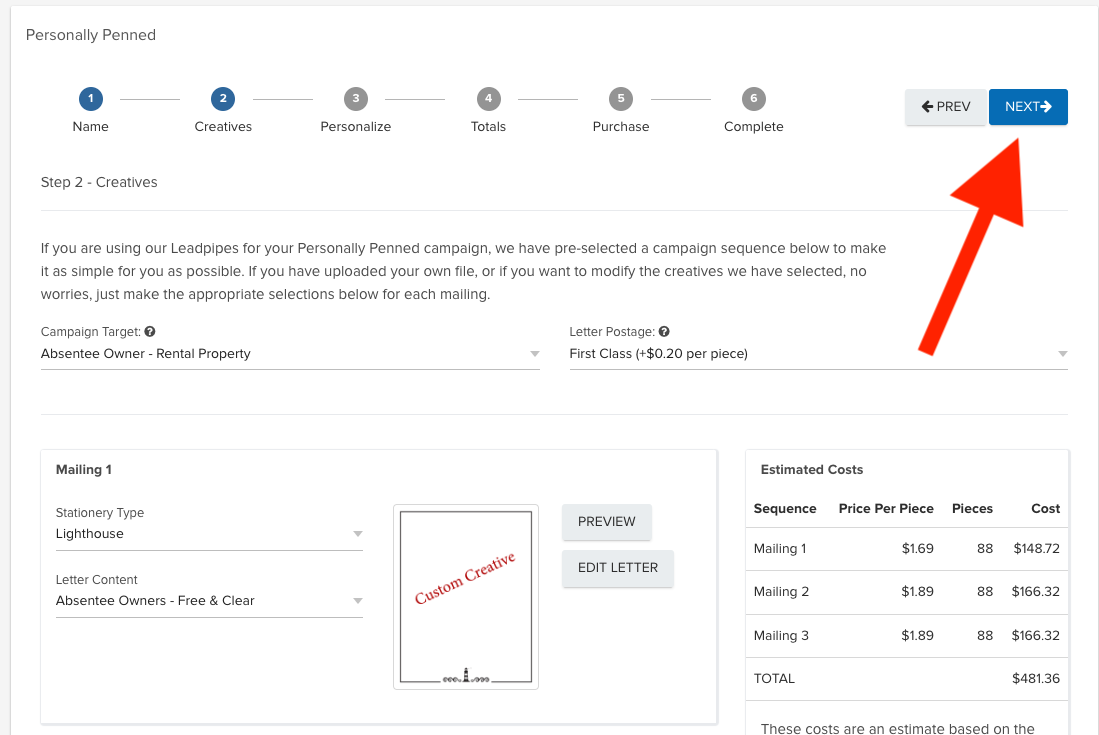Click the Sequence column header
1099x735 pixels.
click(x=785, y=509)
